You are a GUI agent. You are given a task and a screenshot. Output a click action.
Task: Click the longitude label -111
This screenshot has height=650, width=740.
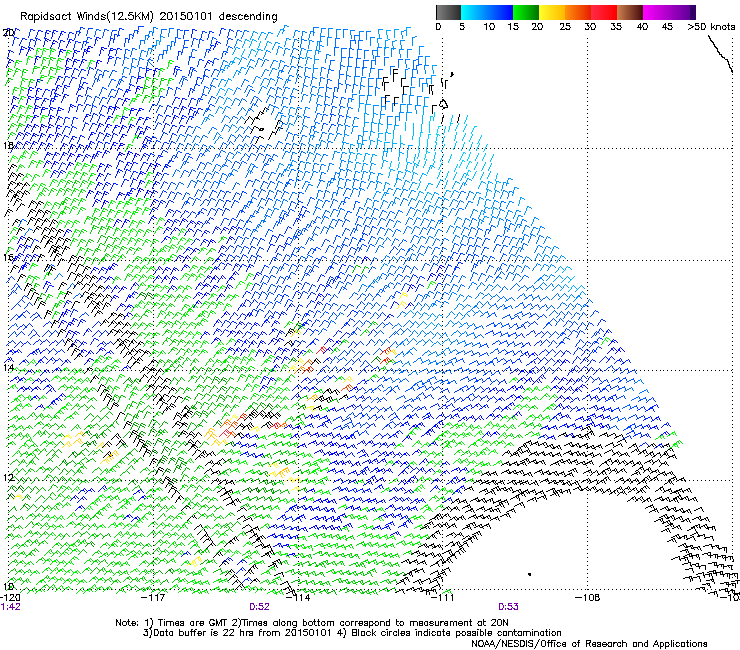click(x=443, y=598)
